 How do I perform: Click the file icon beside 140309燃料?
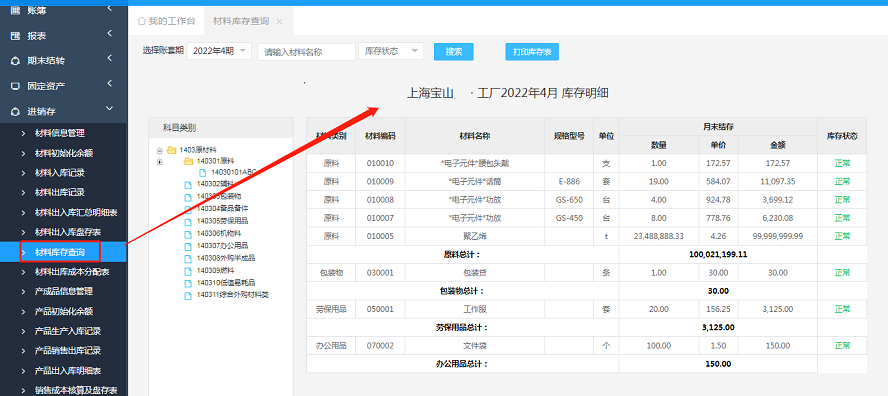(188, 271)
